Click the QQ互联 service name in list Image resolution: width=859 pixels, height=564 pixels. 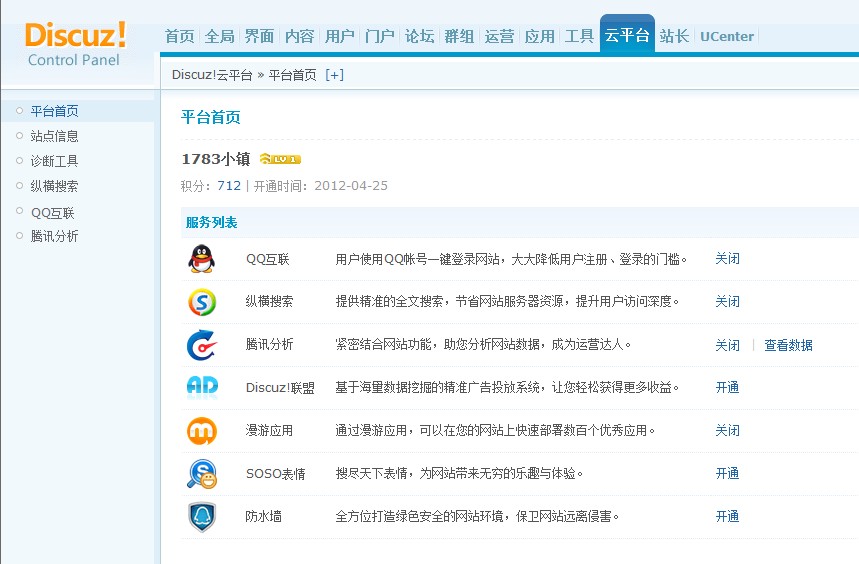pyautogui.click(x=267, y=259)
